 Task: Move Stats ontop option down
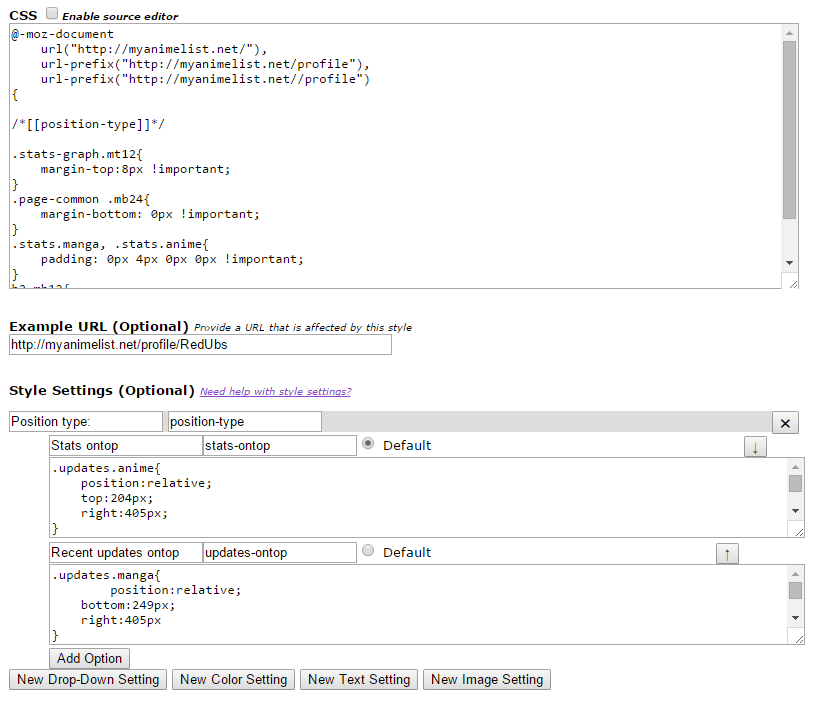755,447
